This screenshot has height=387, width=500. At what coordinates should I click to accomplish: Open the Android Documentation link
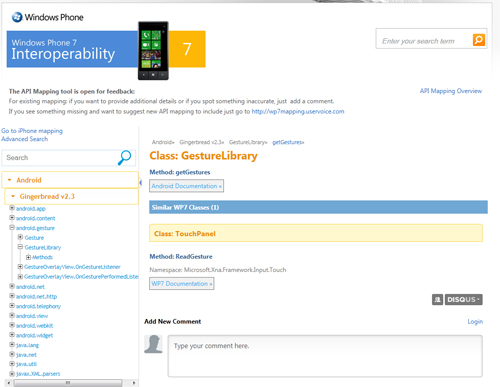(186, 186)
